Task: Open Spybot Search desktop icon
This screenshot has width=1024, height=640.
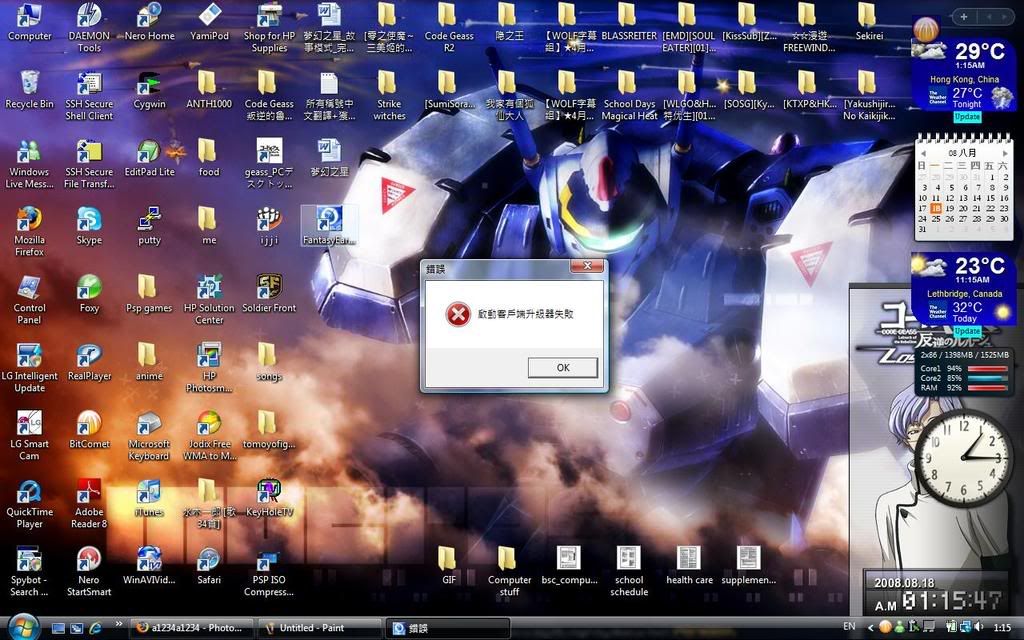Action: click(x=30, y=560)
